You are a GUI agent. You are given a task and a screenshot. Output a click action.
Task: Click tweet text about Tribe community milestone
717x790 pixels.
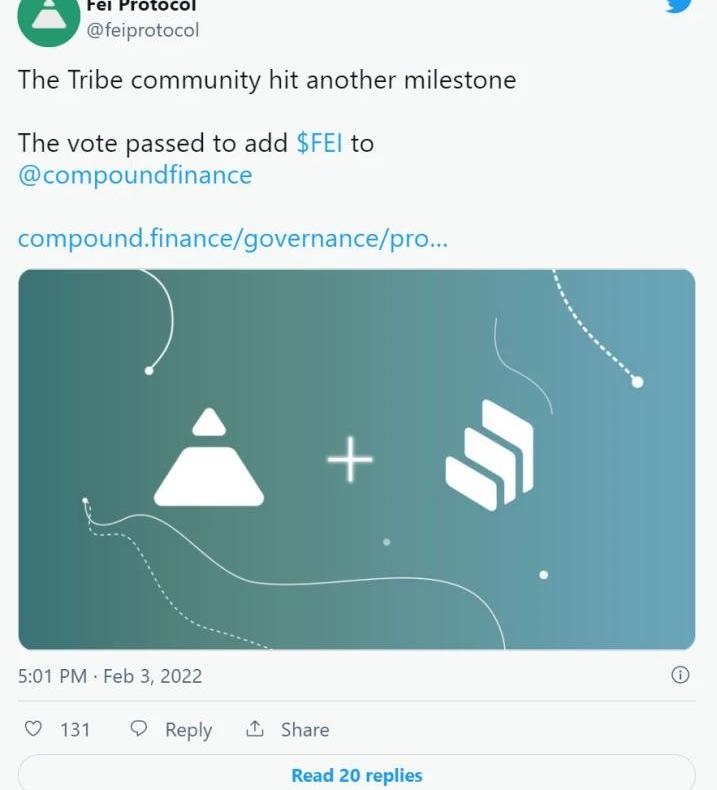click(x=267, y=80)
